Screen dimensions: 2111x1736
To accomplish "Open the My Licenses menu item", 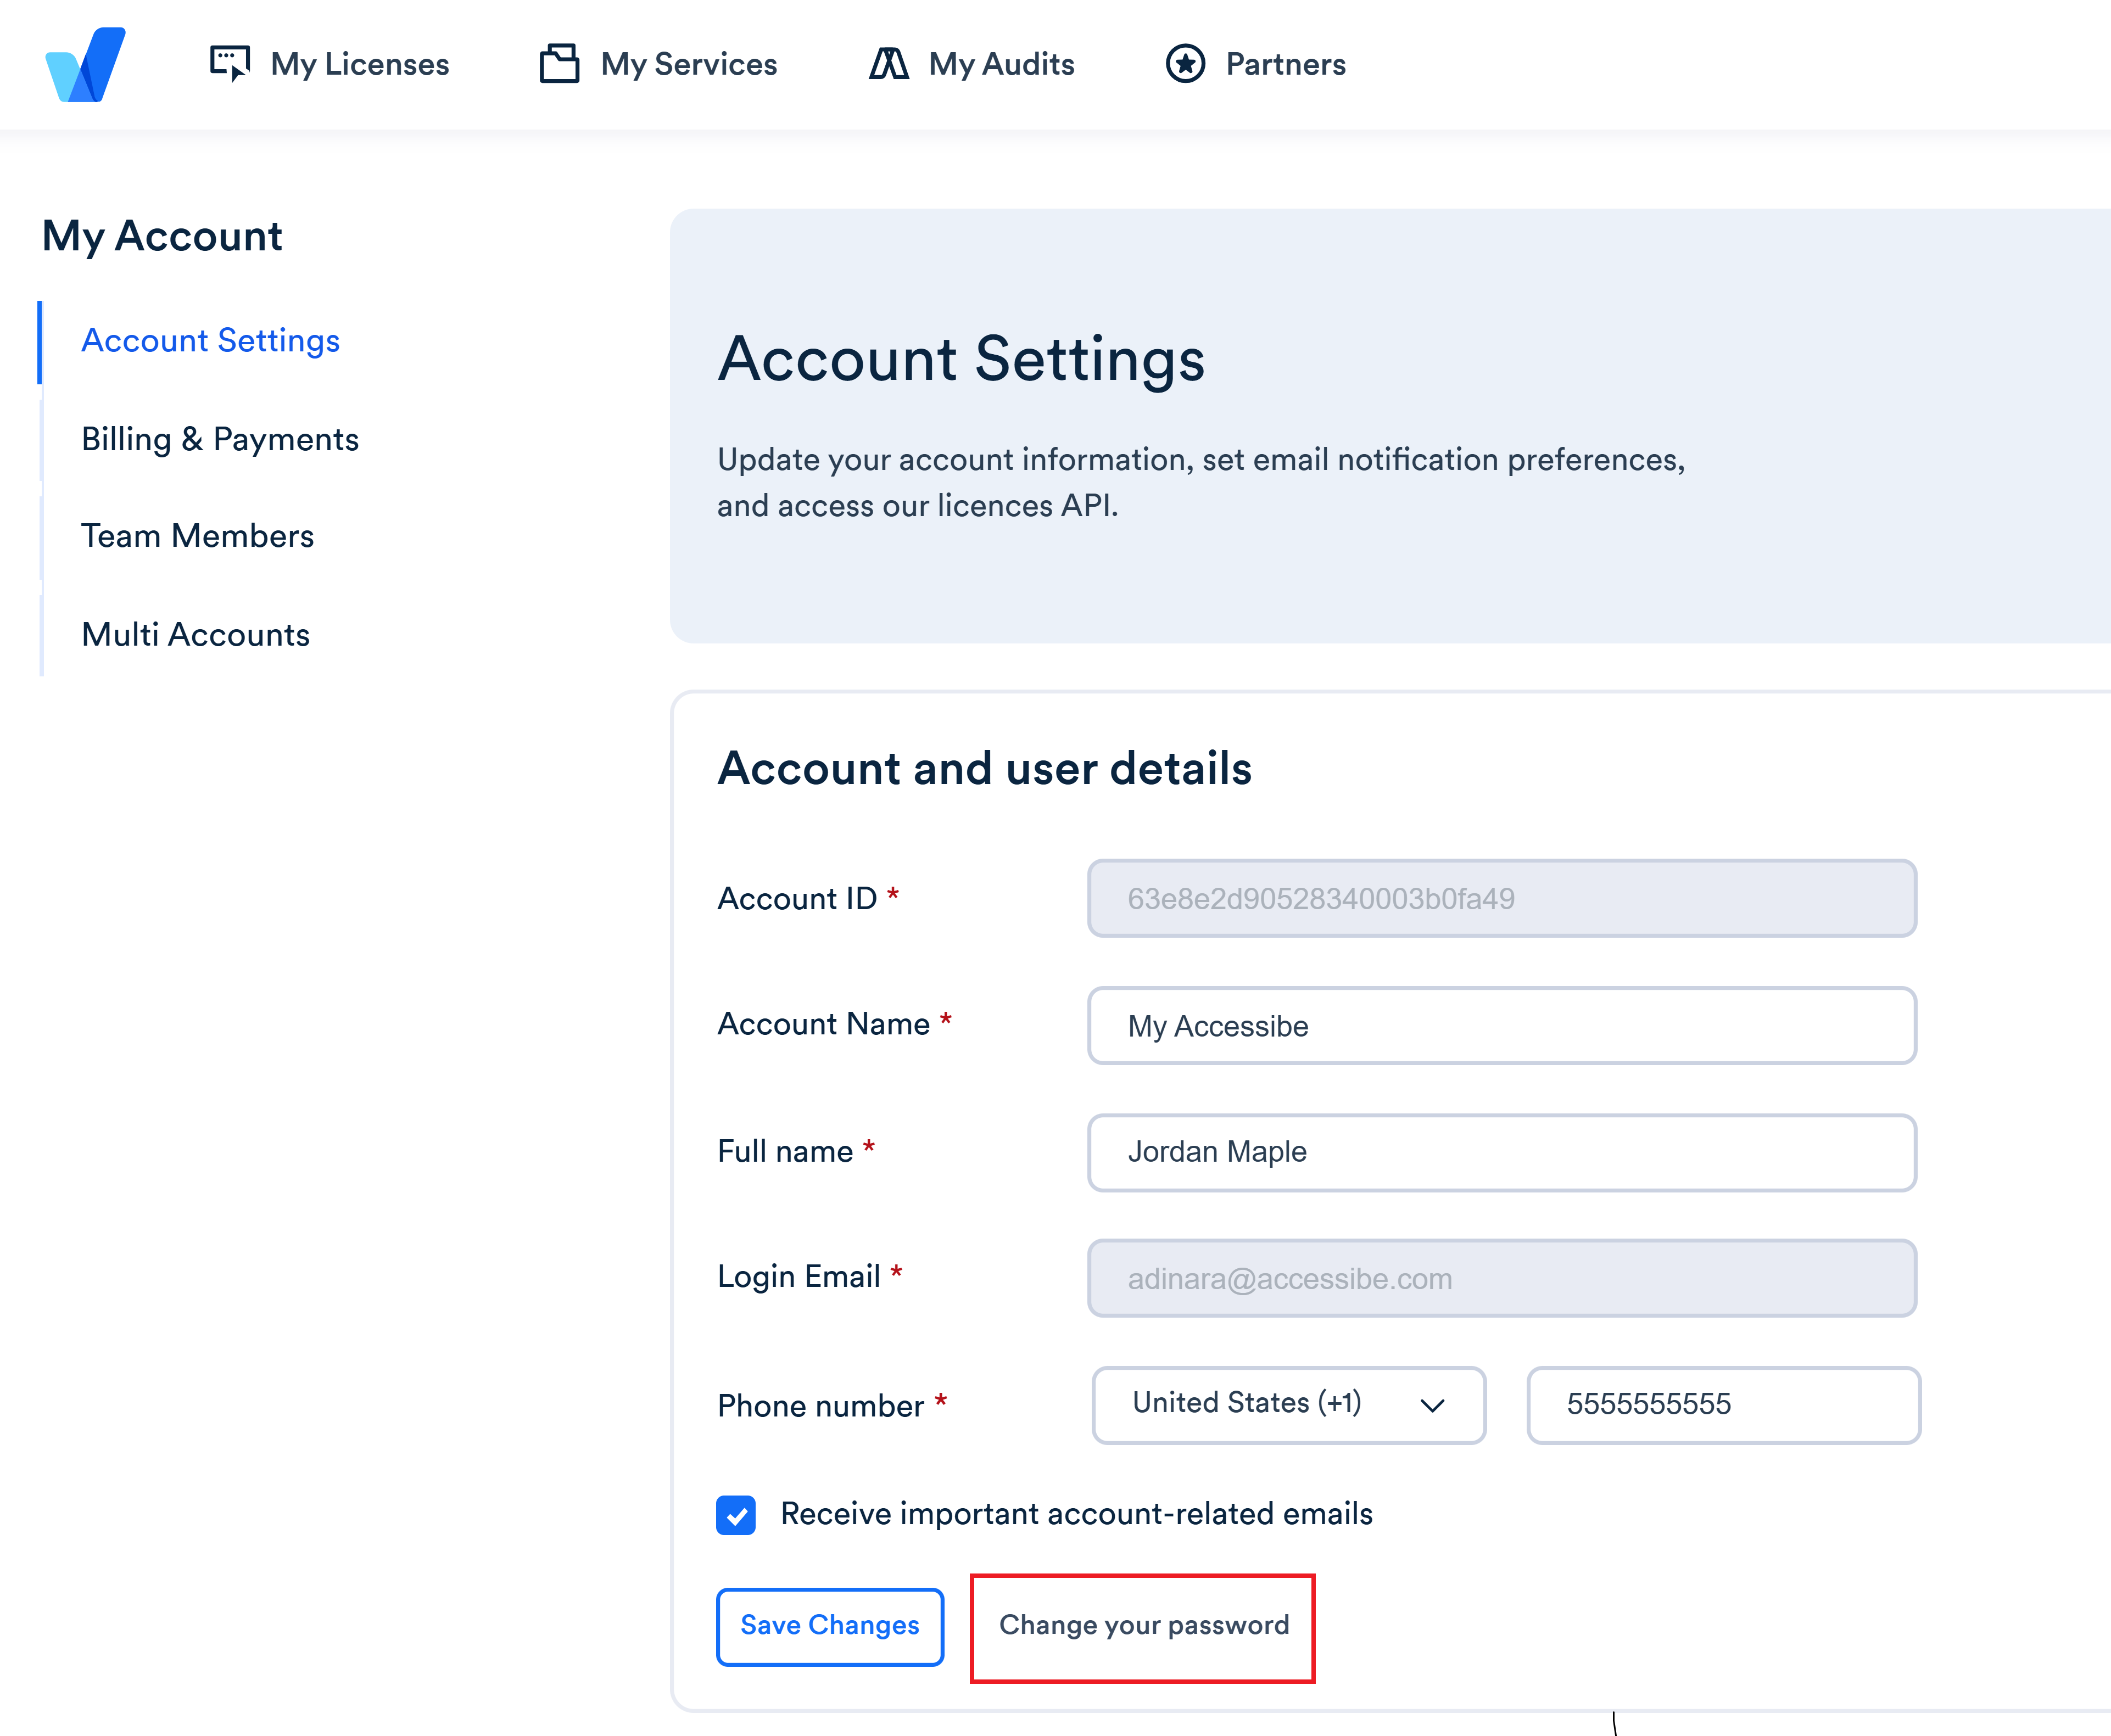I will coord(359,64).
